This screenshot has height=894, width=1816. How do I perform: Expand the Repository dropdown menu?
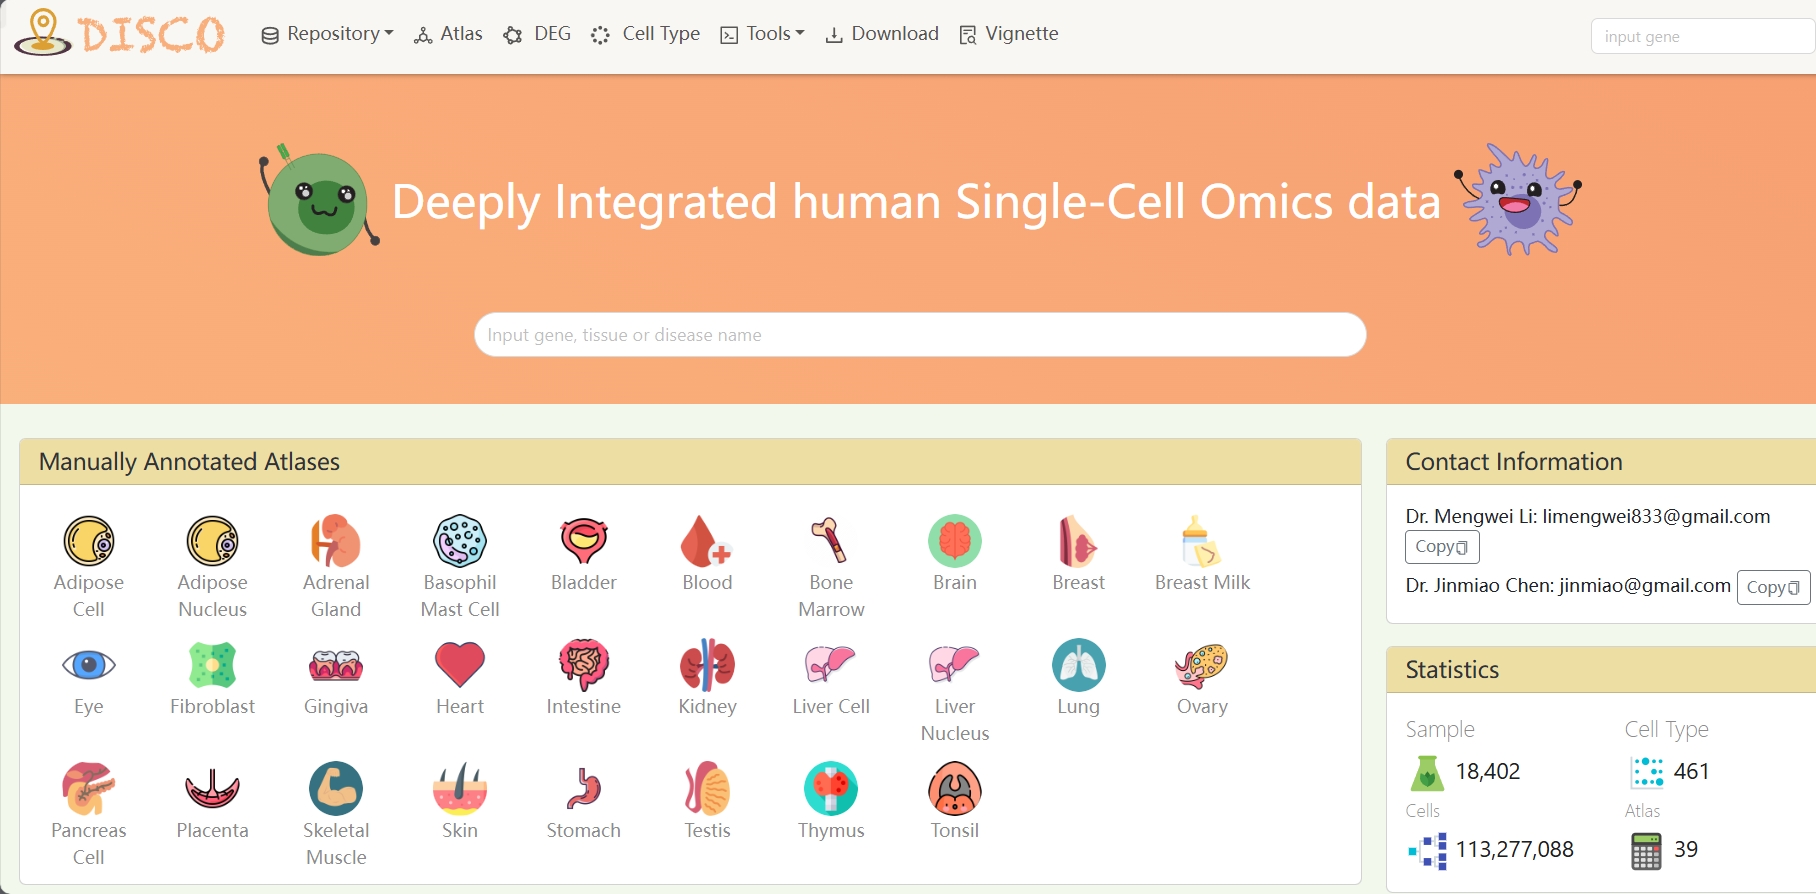327,34
